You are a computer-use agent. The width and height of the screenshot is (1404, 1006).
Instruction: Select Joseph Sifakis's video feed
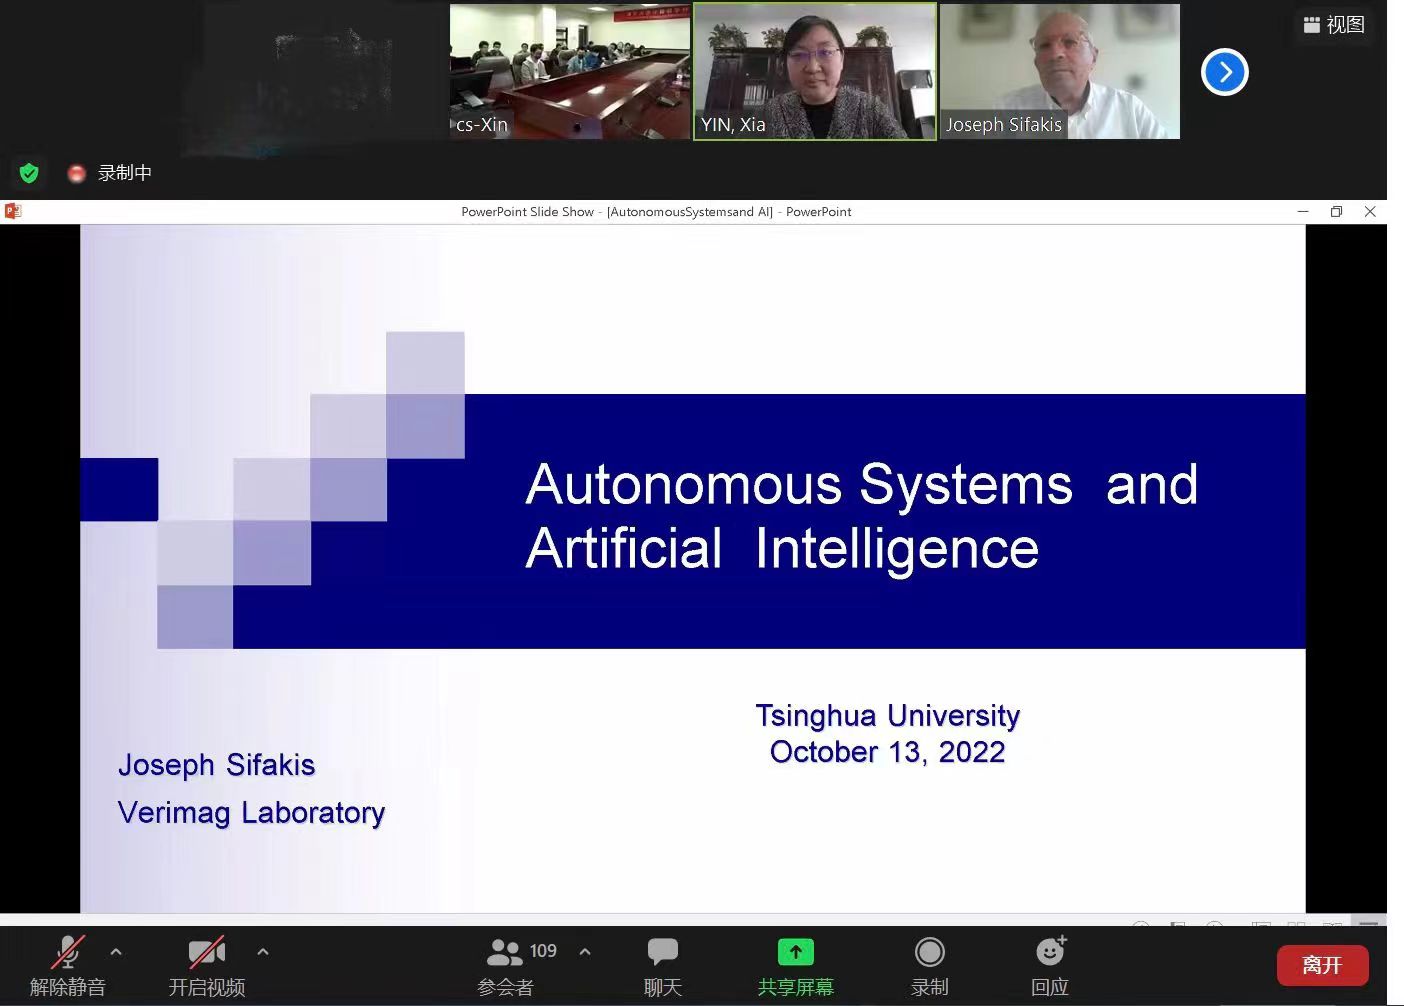click(x=1059, y=71)
